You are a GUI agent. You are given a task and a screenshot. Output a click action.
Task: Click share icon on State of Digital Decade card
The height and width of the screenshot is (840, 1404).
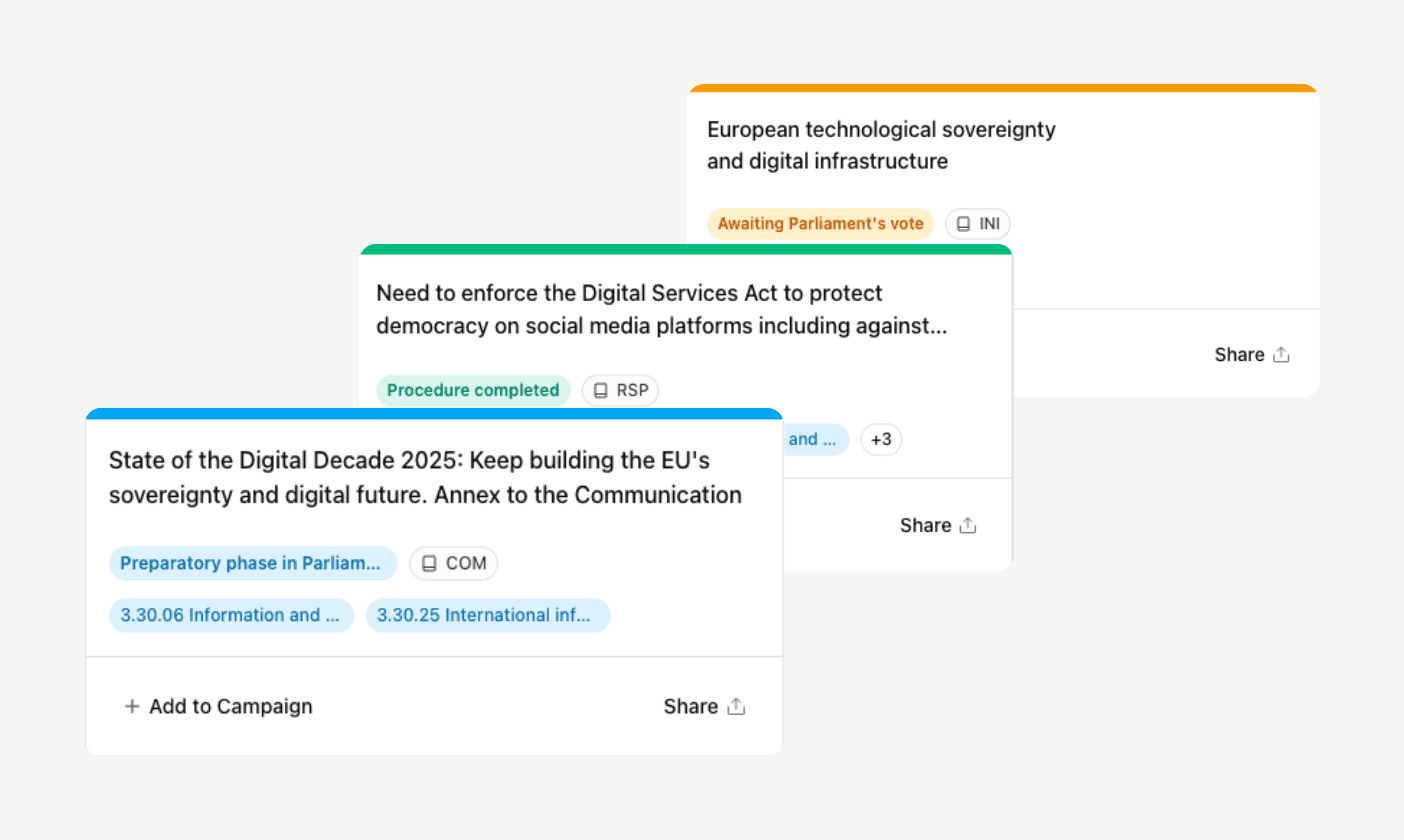coord(736,706)
